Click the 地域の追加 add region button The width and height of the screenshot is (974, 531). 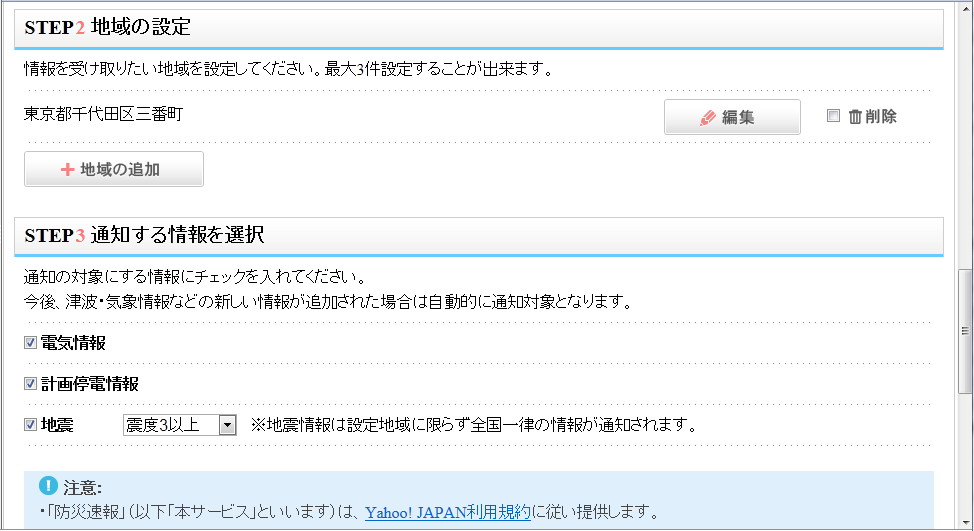114,169
